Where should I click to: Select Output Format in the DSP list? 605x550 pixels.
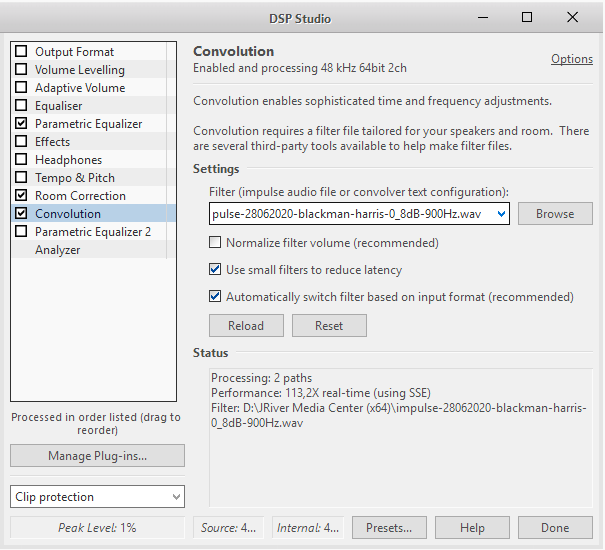point(74,52)
